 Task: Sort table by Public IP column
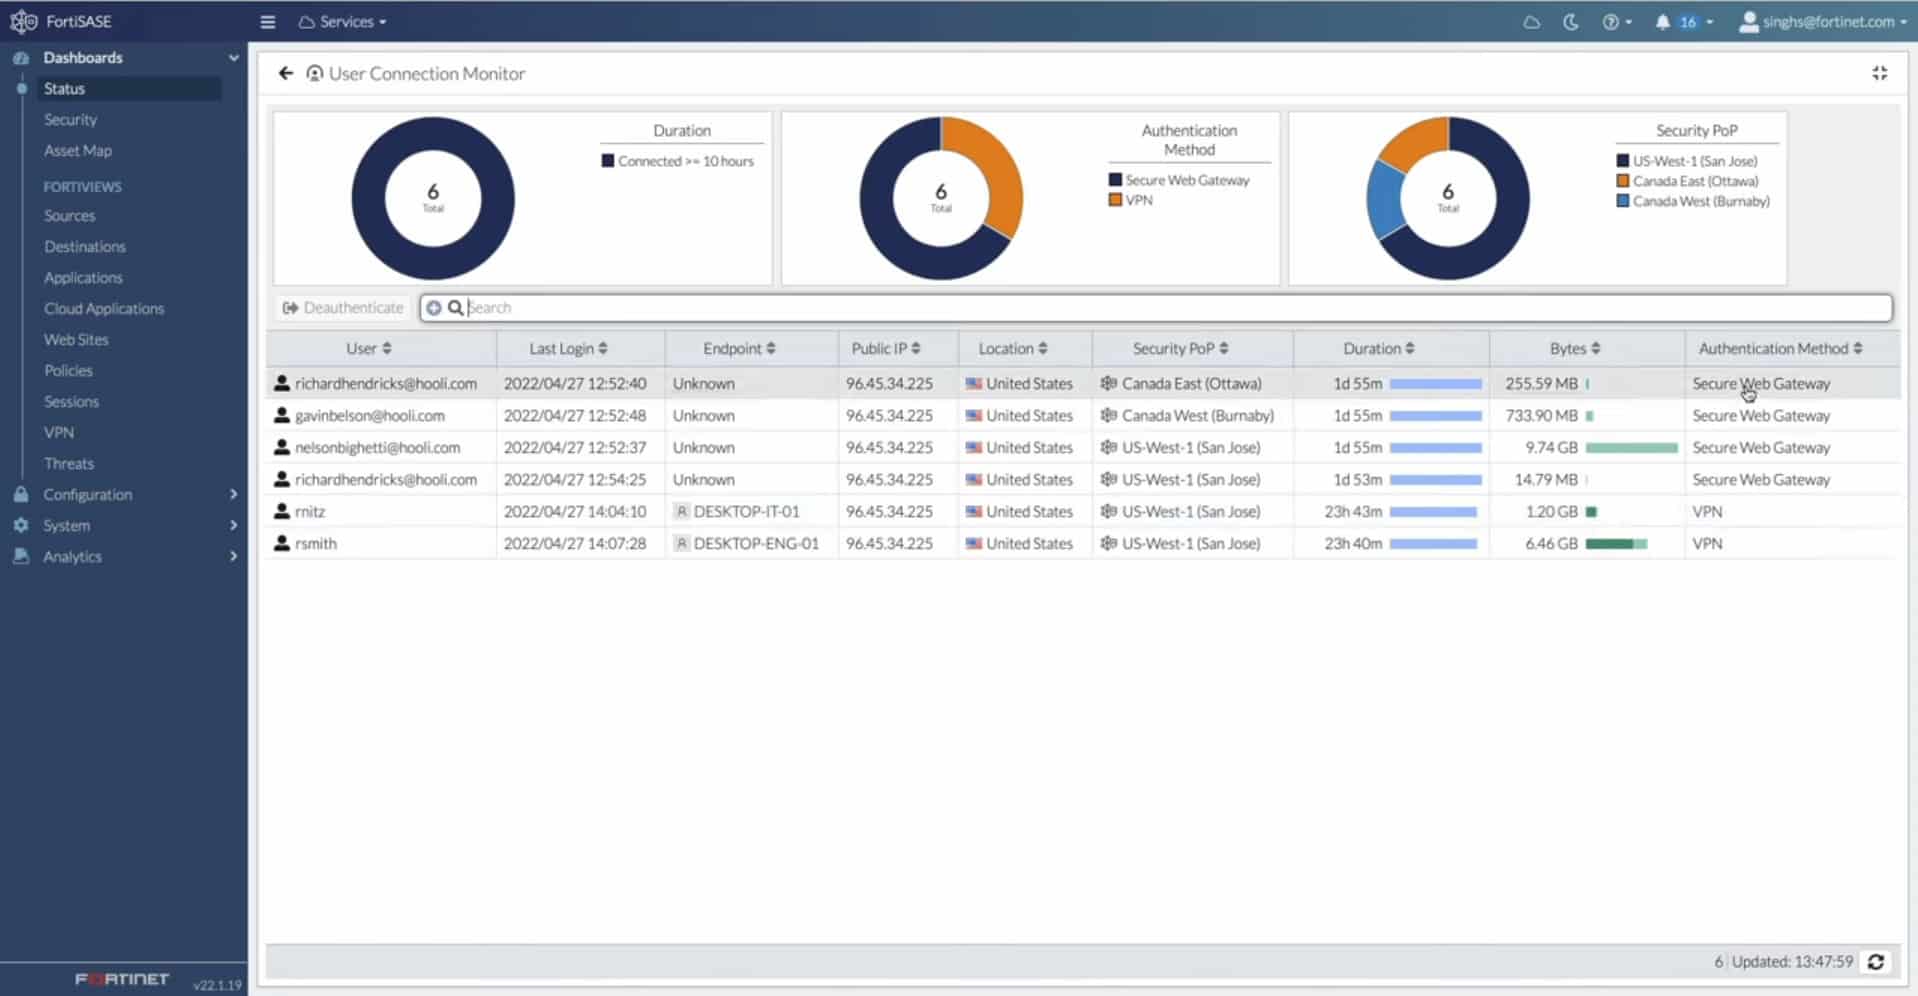click(x=886, y=348)
